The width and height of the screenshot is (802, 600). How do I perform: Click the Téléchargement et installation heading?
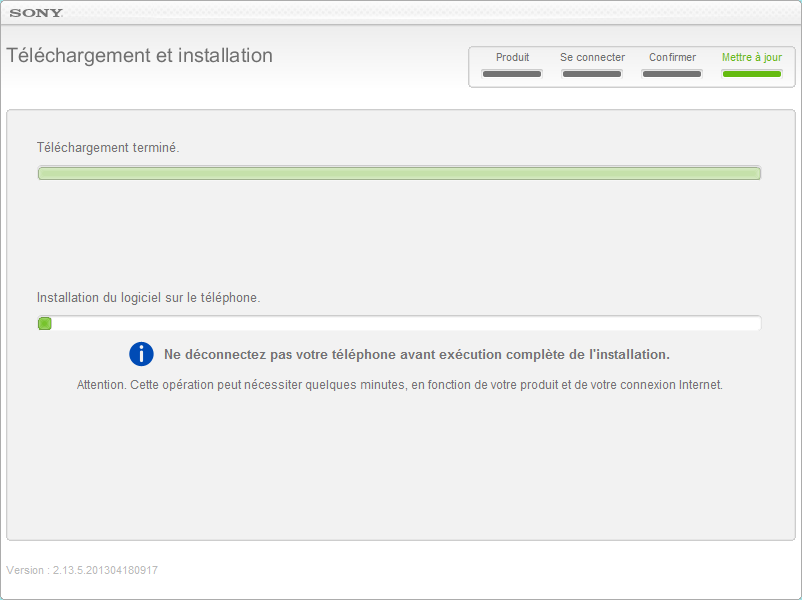[140, 55]
